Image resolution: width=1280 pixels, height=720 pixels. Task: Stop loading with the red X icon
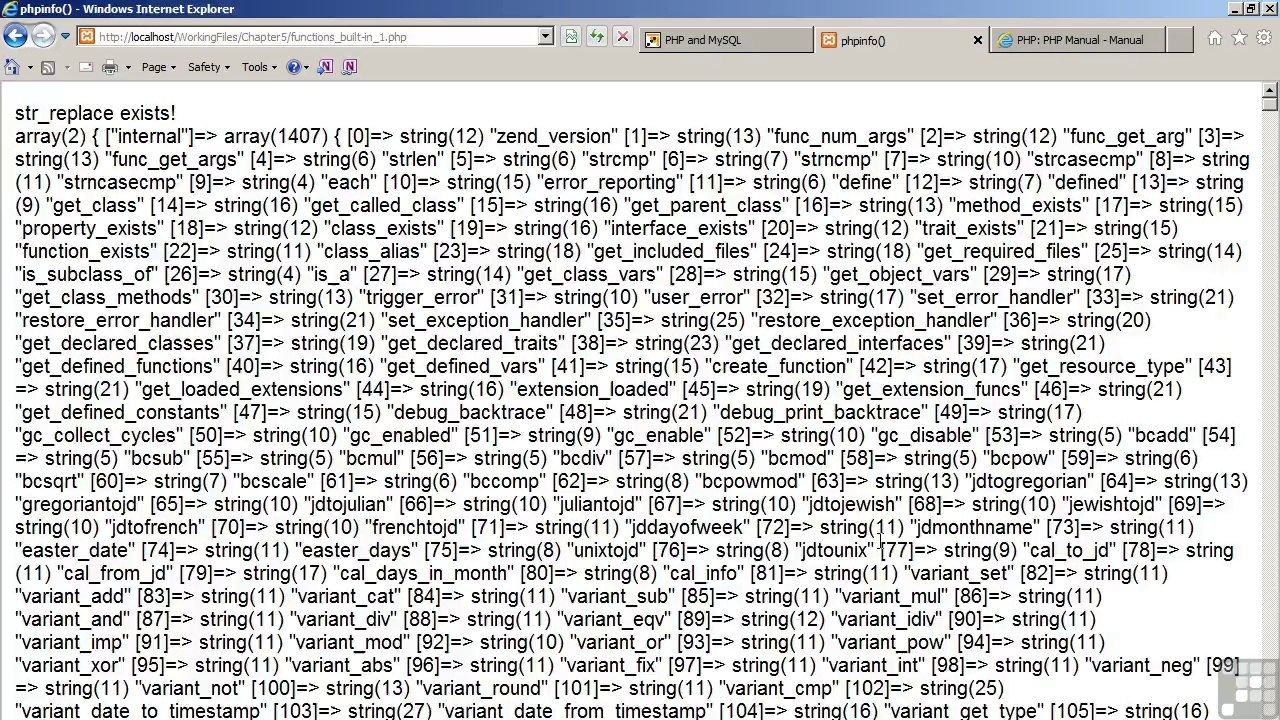[x=622, y=37]
